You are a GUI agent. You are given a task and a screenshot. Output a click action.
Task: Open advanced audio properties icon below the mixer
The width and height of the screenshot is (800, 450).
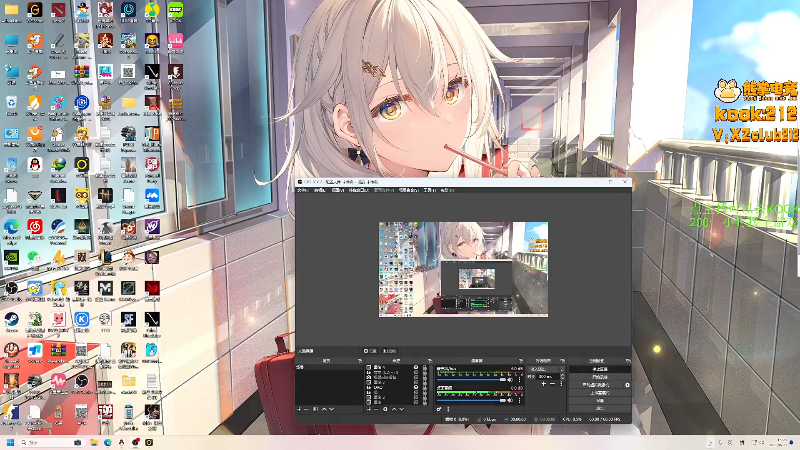point(439,409)
